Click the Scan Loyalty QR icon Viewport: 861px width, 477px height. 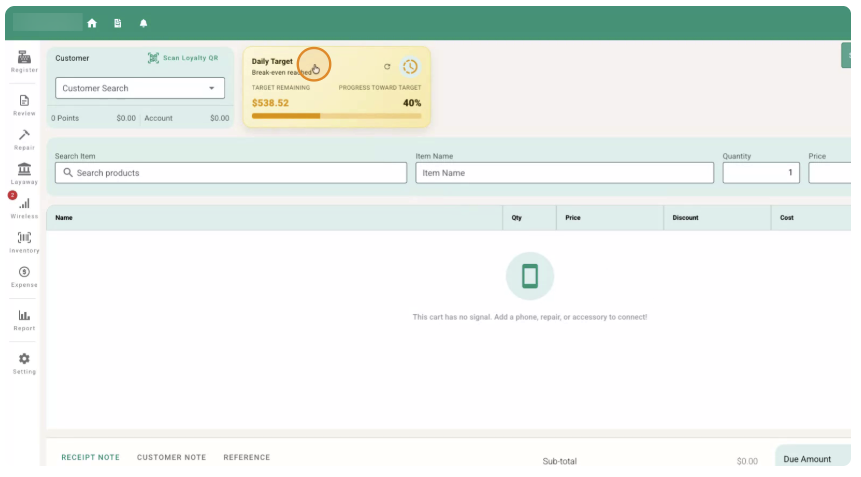pos(153,58)
